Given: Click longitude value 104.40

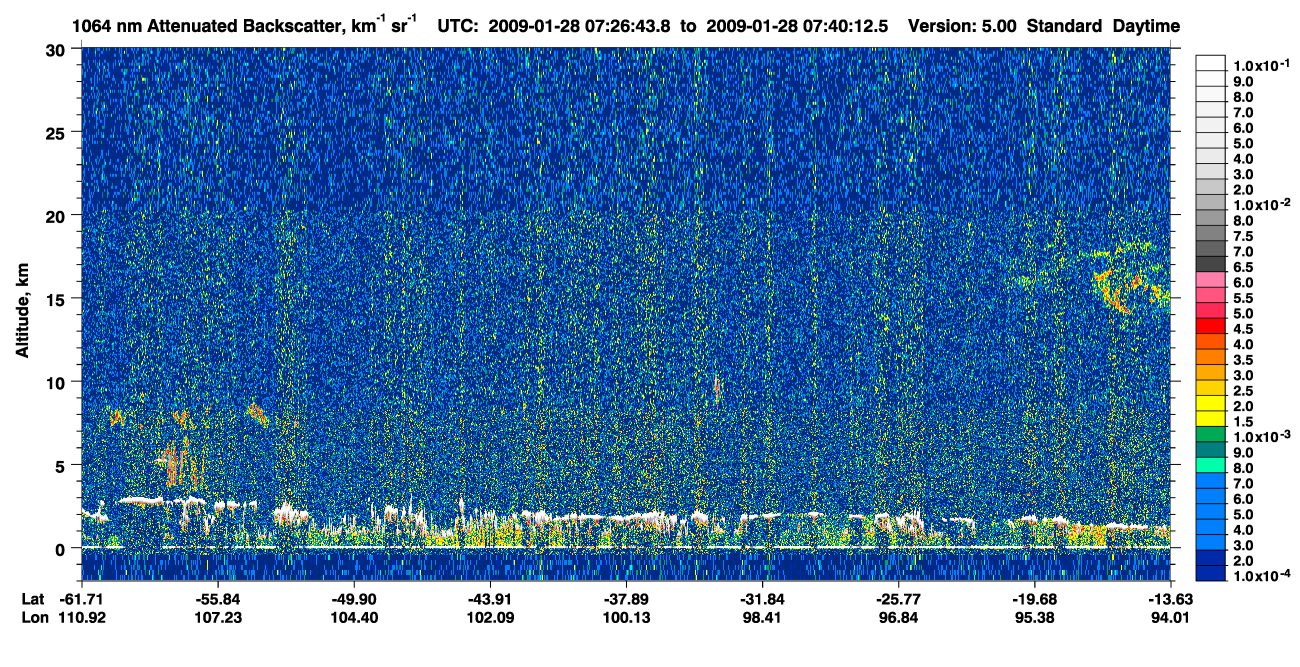Looking at the screenshot, I should 354,617.
